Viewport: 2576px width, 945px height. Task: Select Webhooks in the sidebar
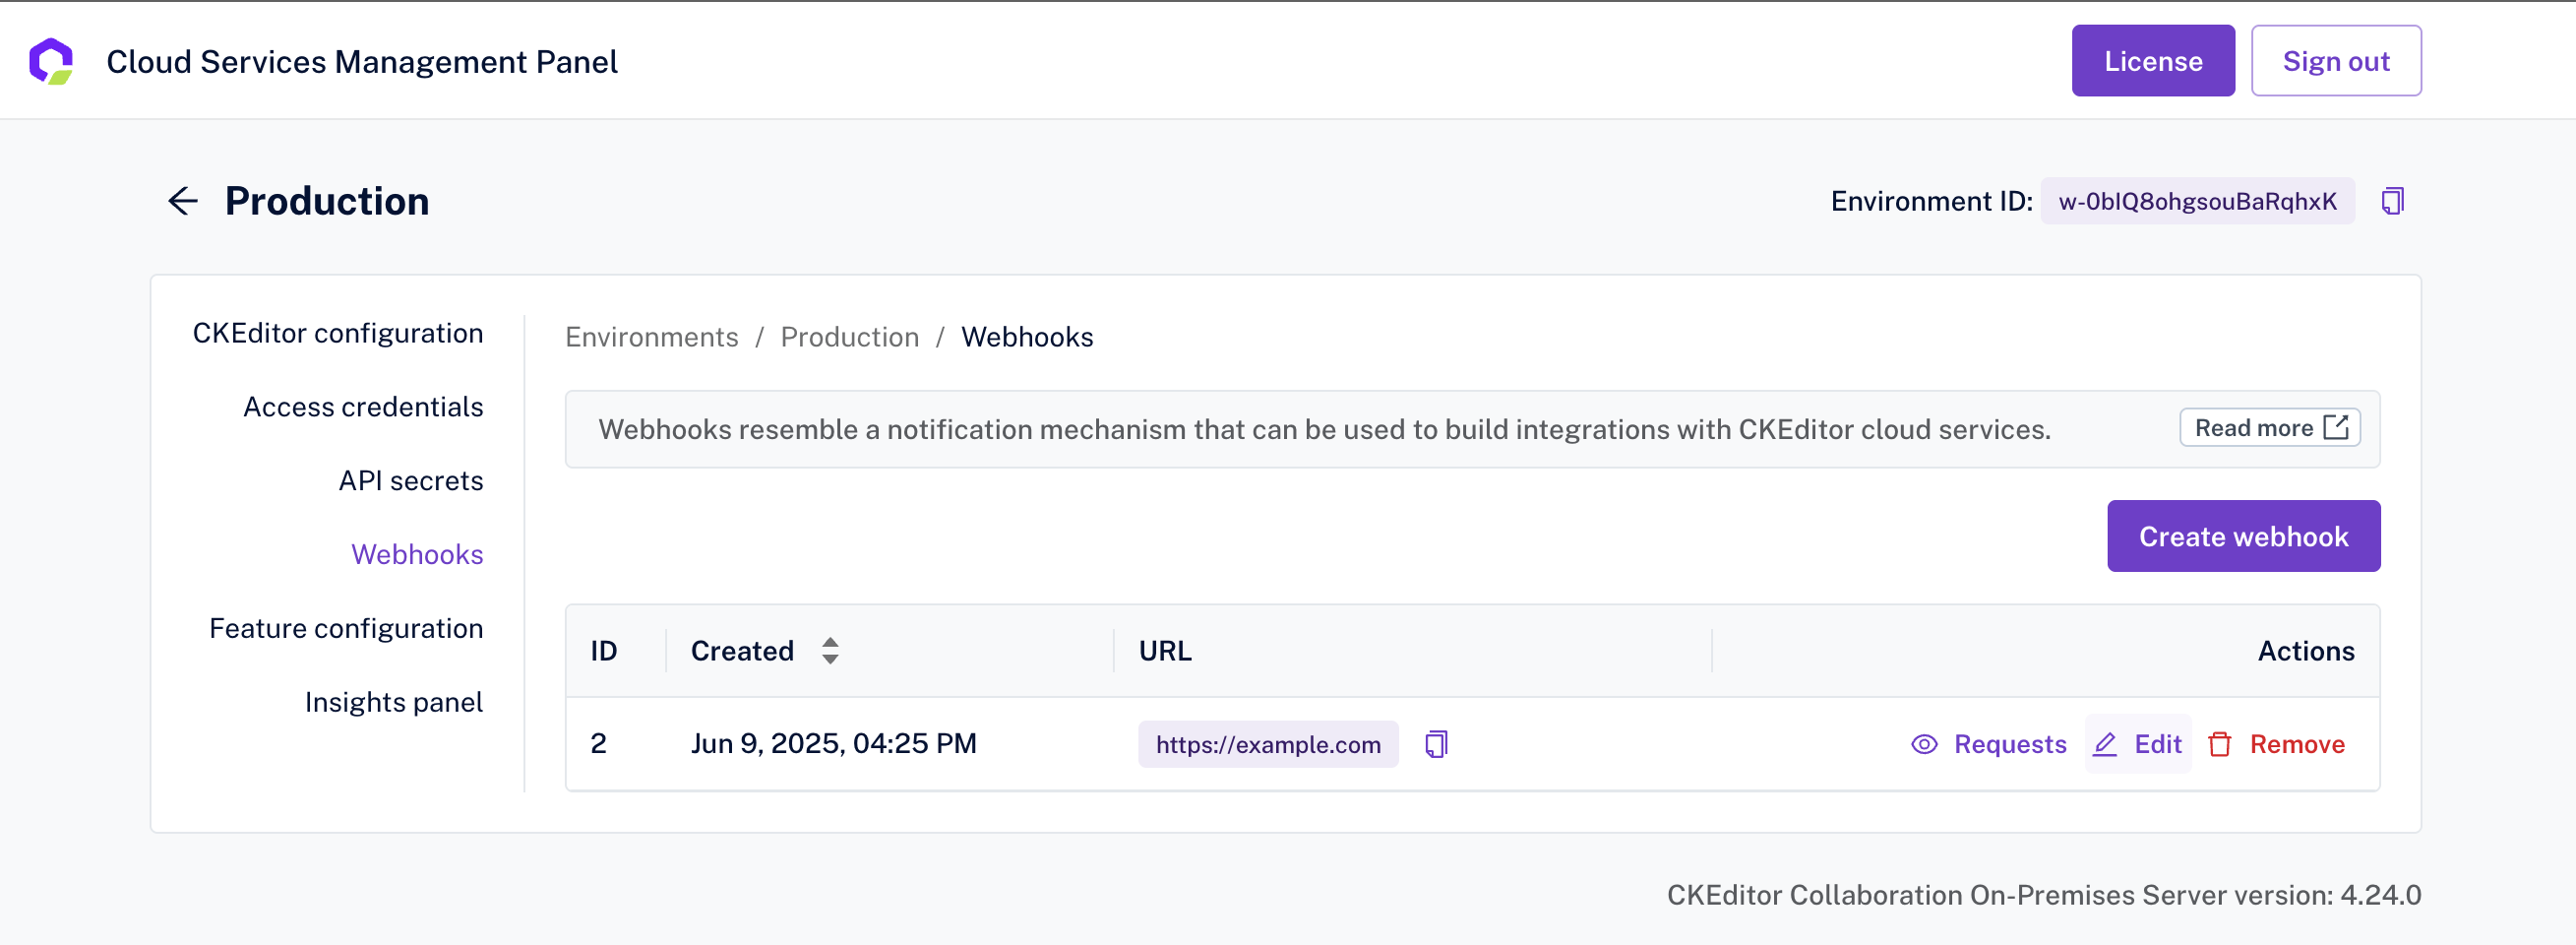coord(417,554)
